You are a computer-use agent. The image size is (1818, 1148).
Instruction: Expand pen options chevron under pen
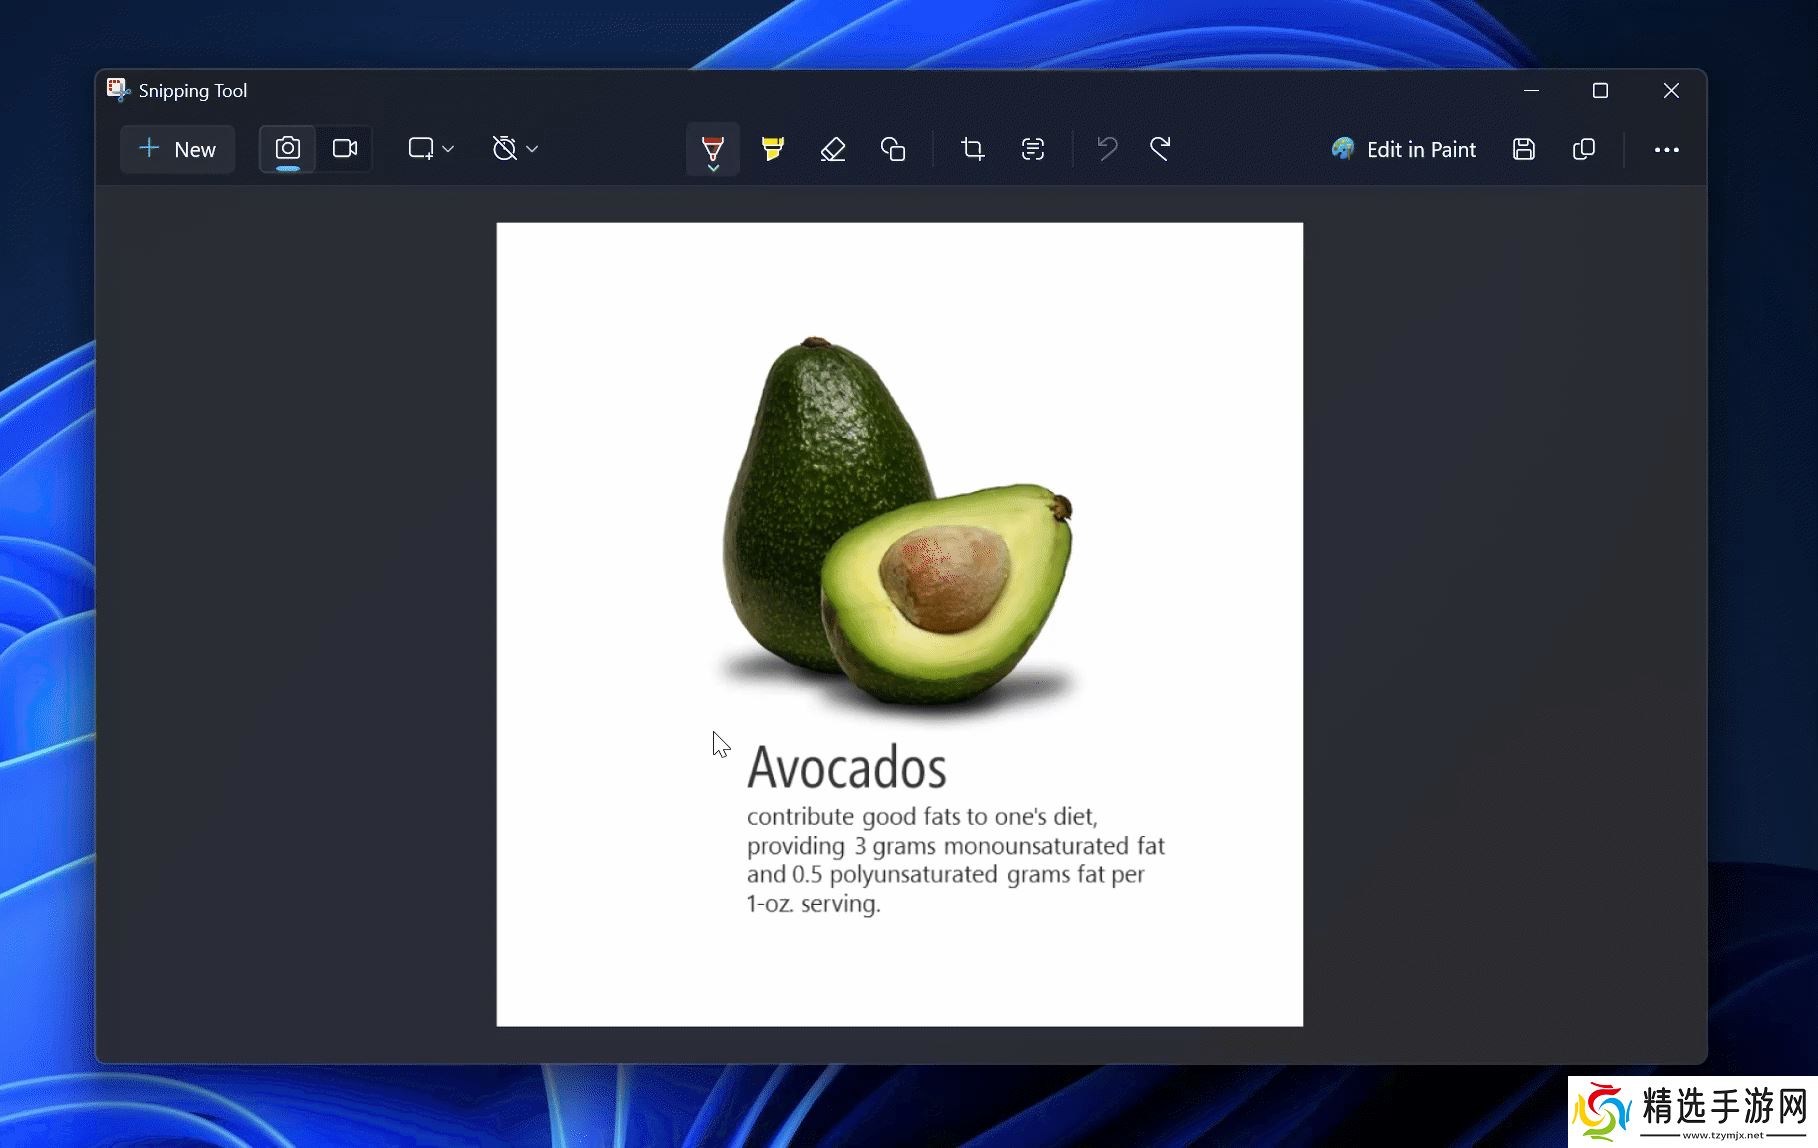[713, 168]
